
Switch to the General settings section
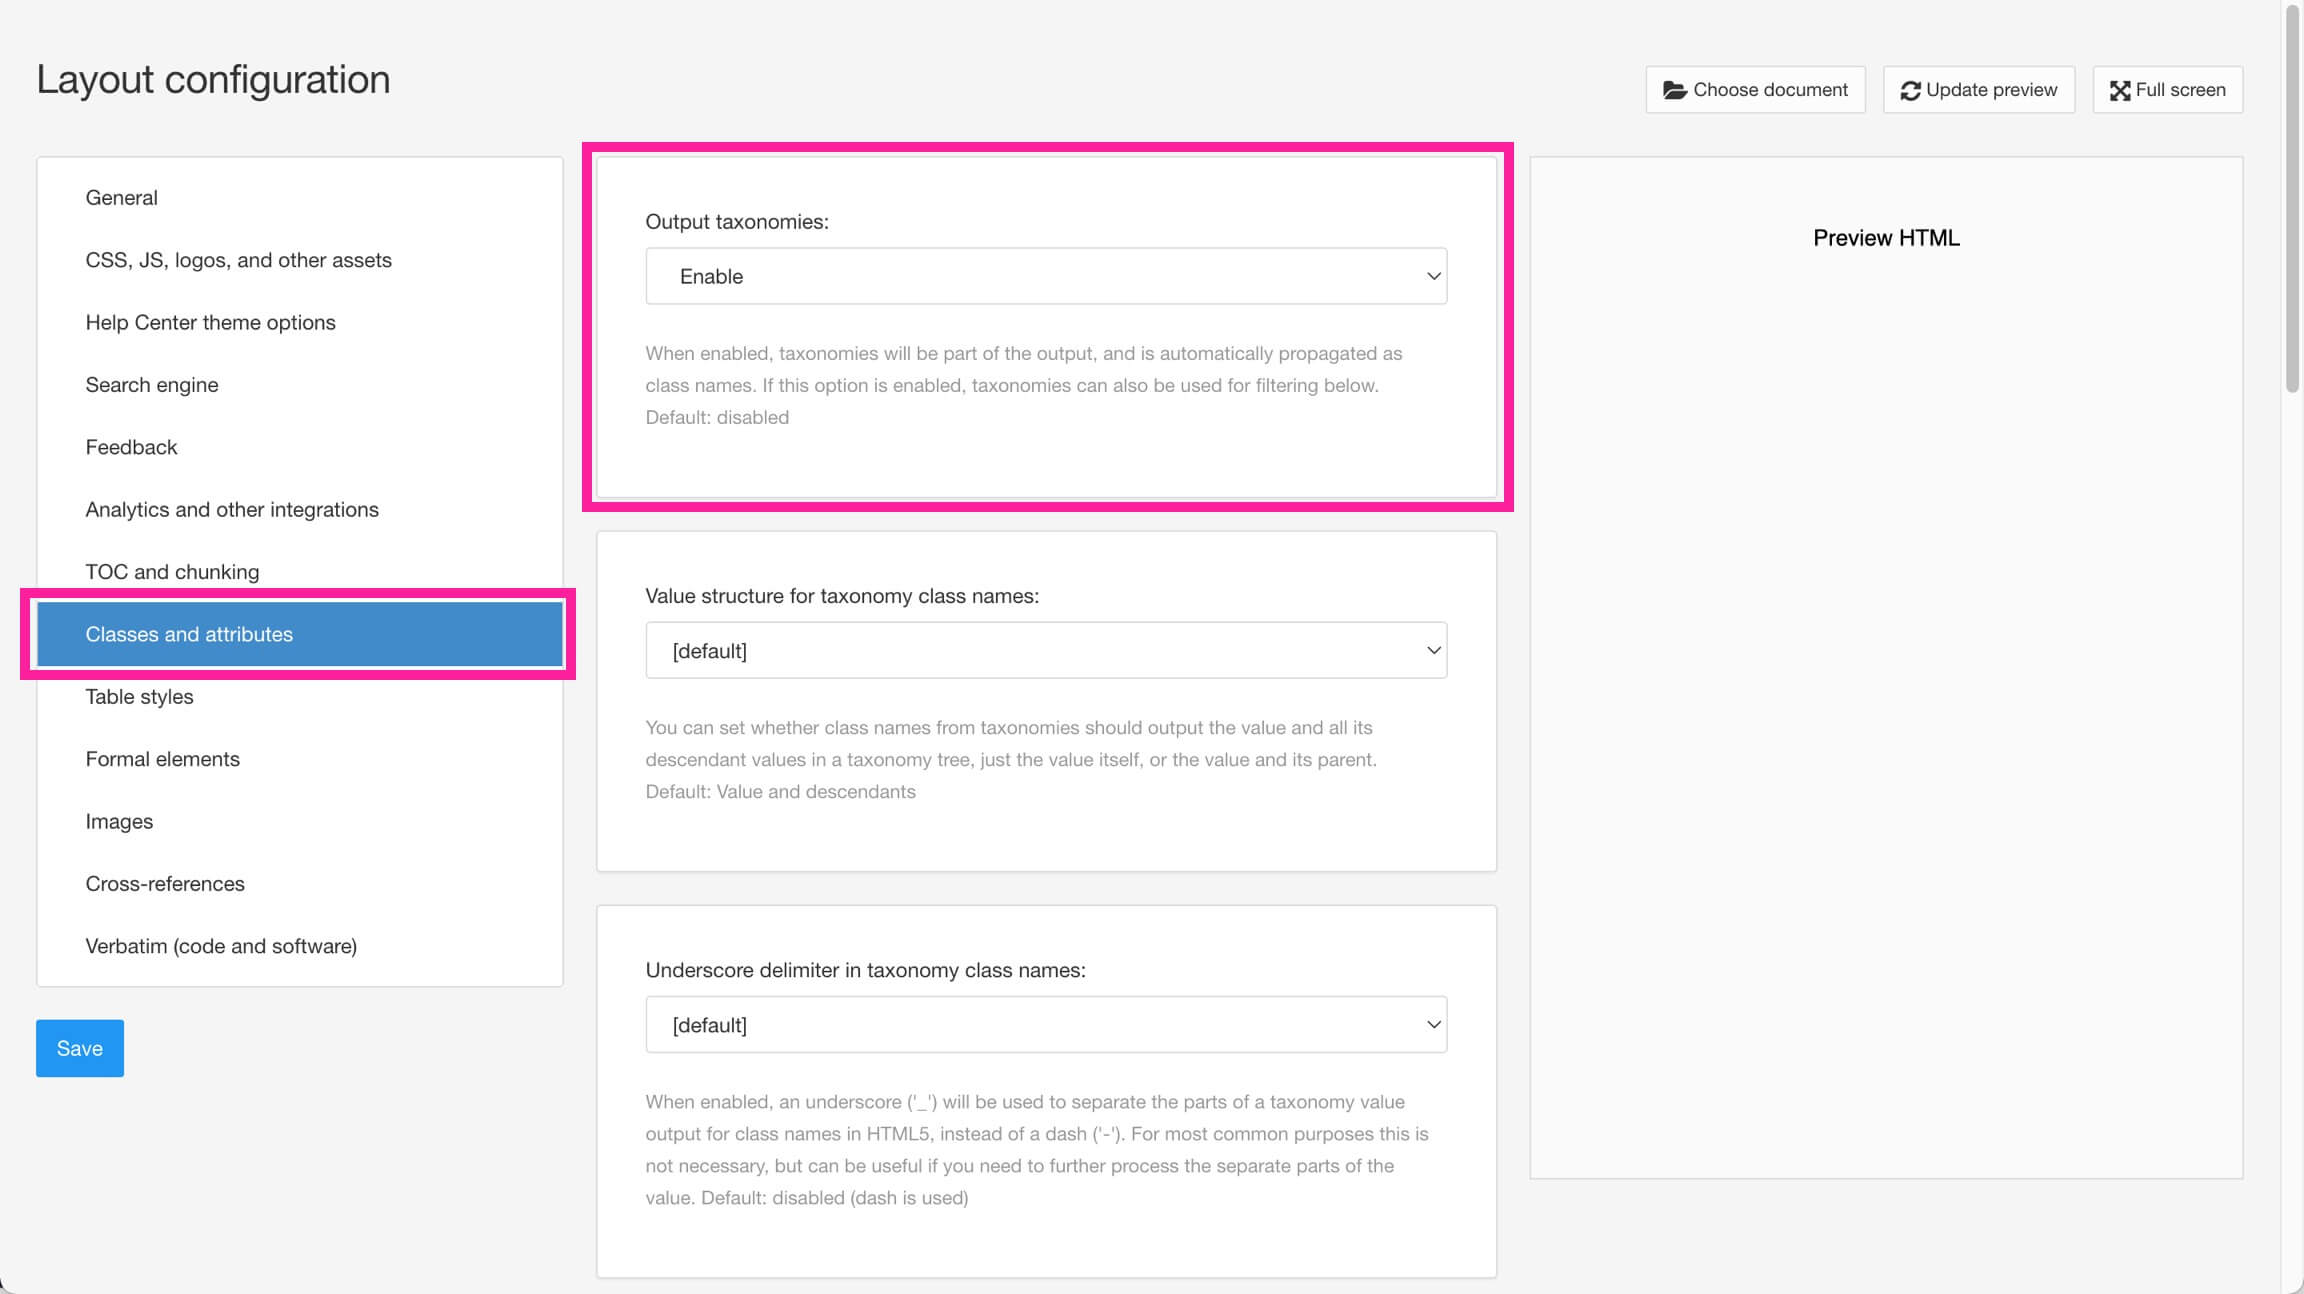[x=121, y=197]
